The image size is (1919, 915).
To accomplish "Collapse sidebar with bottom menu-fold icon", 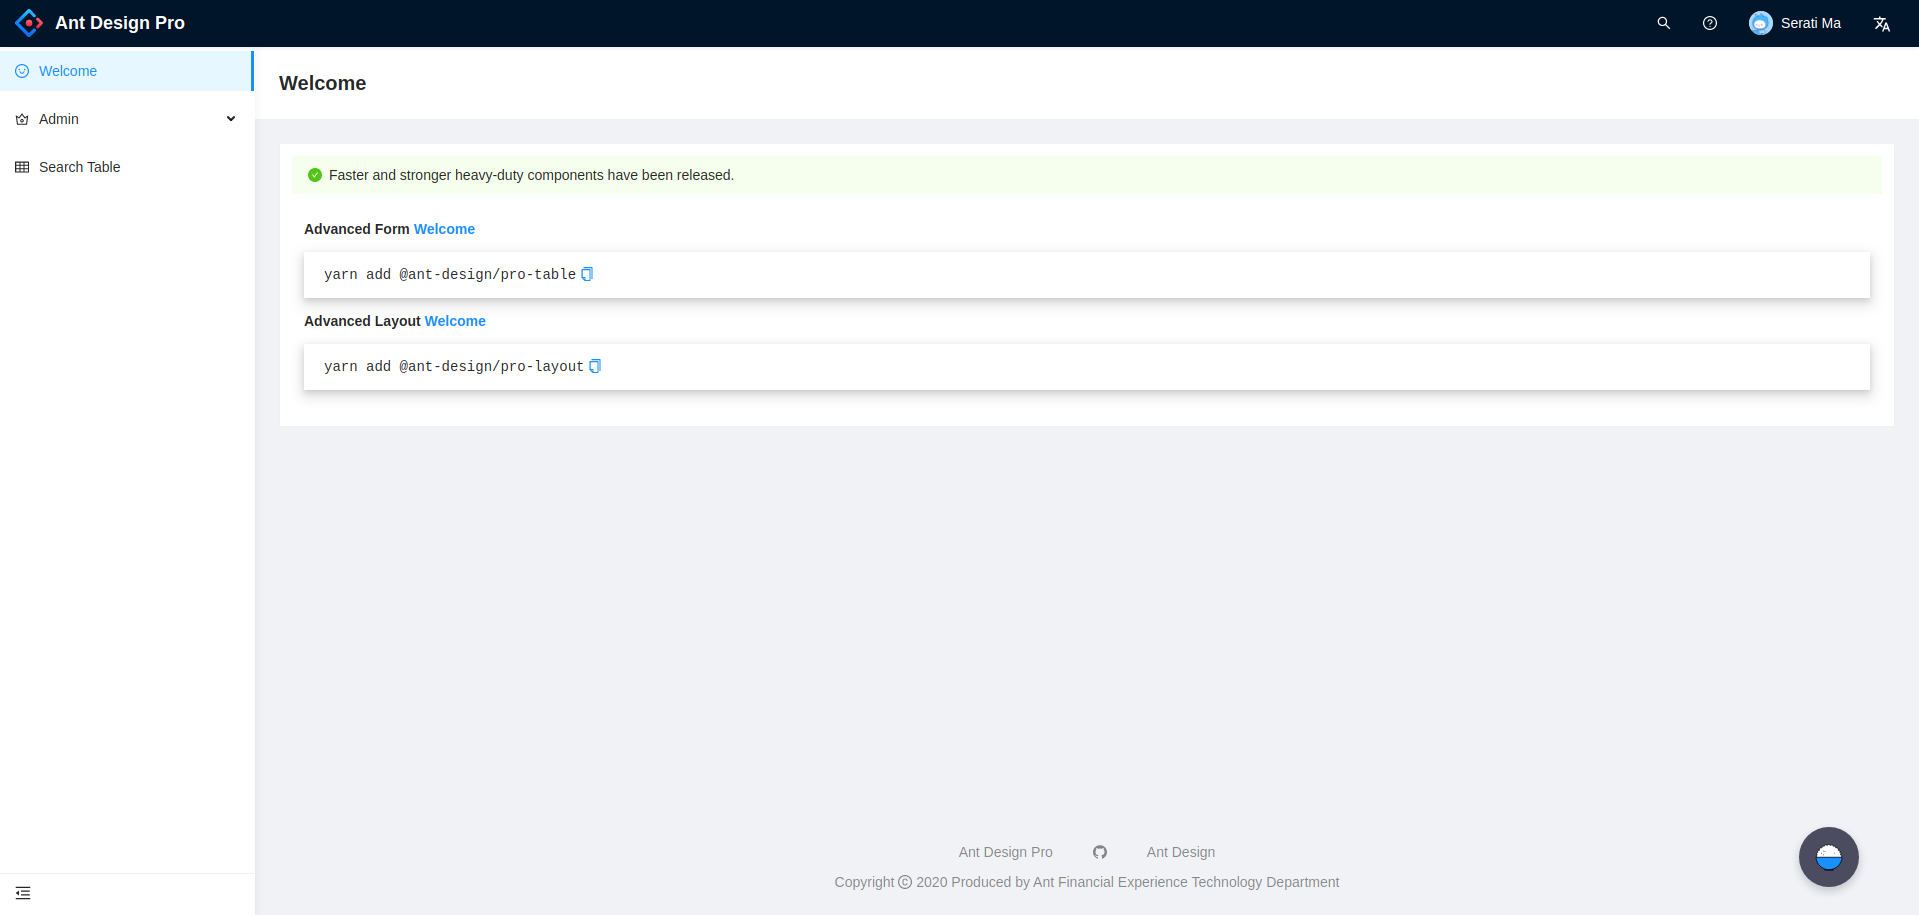I will point(23,893).
